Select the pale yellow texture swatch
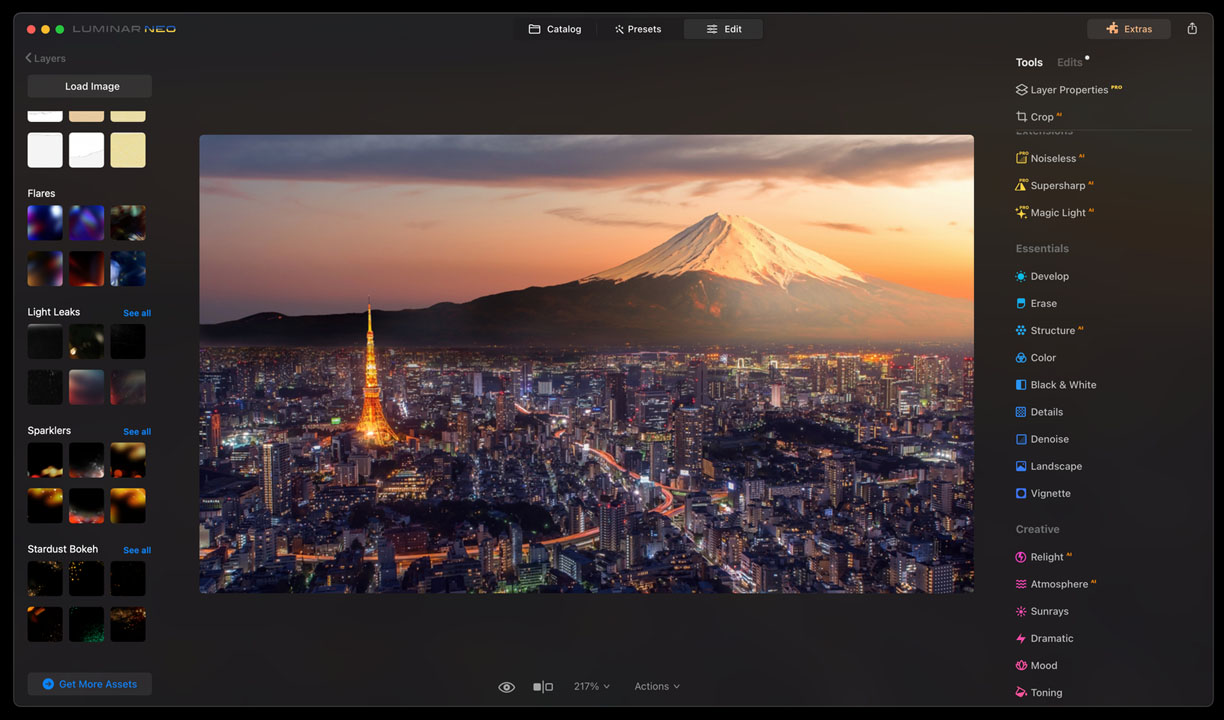This screenshot has height=720, width=1224. click(x=128, y=150)
